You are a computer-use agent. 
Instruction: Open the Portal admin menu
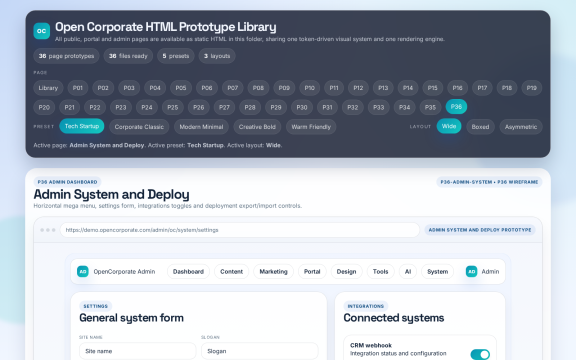coord(312,271)
